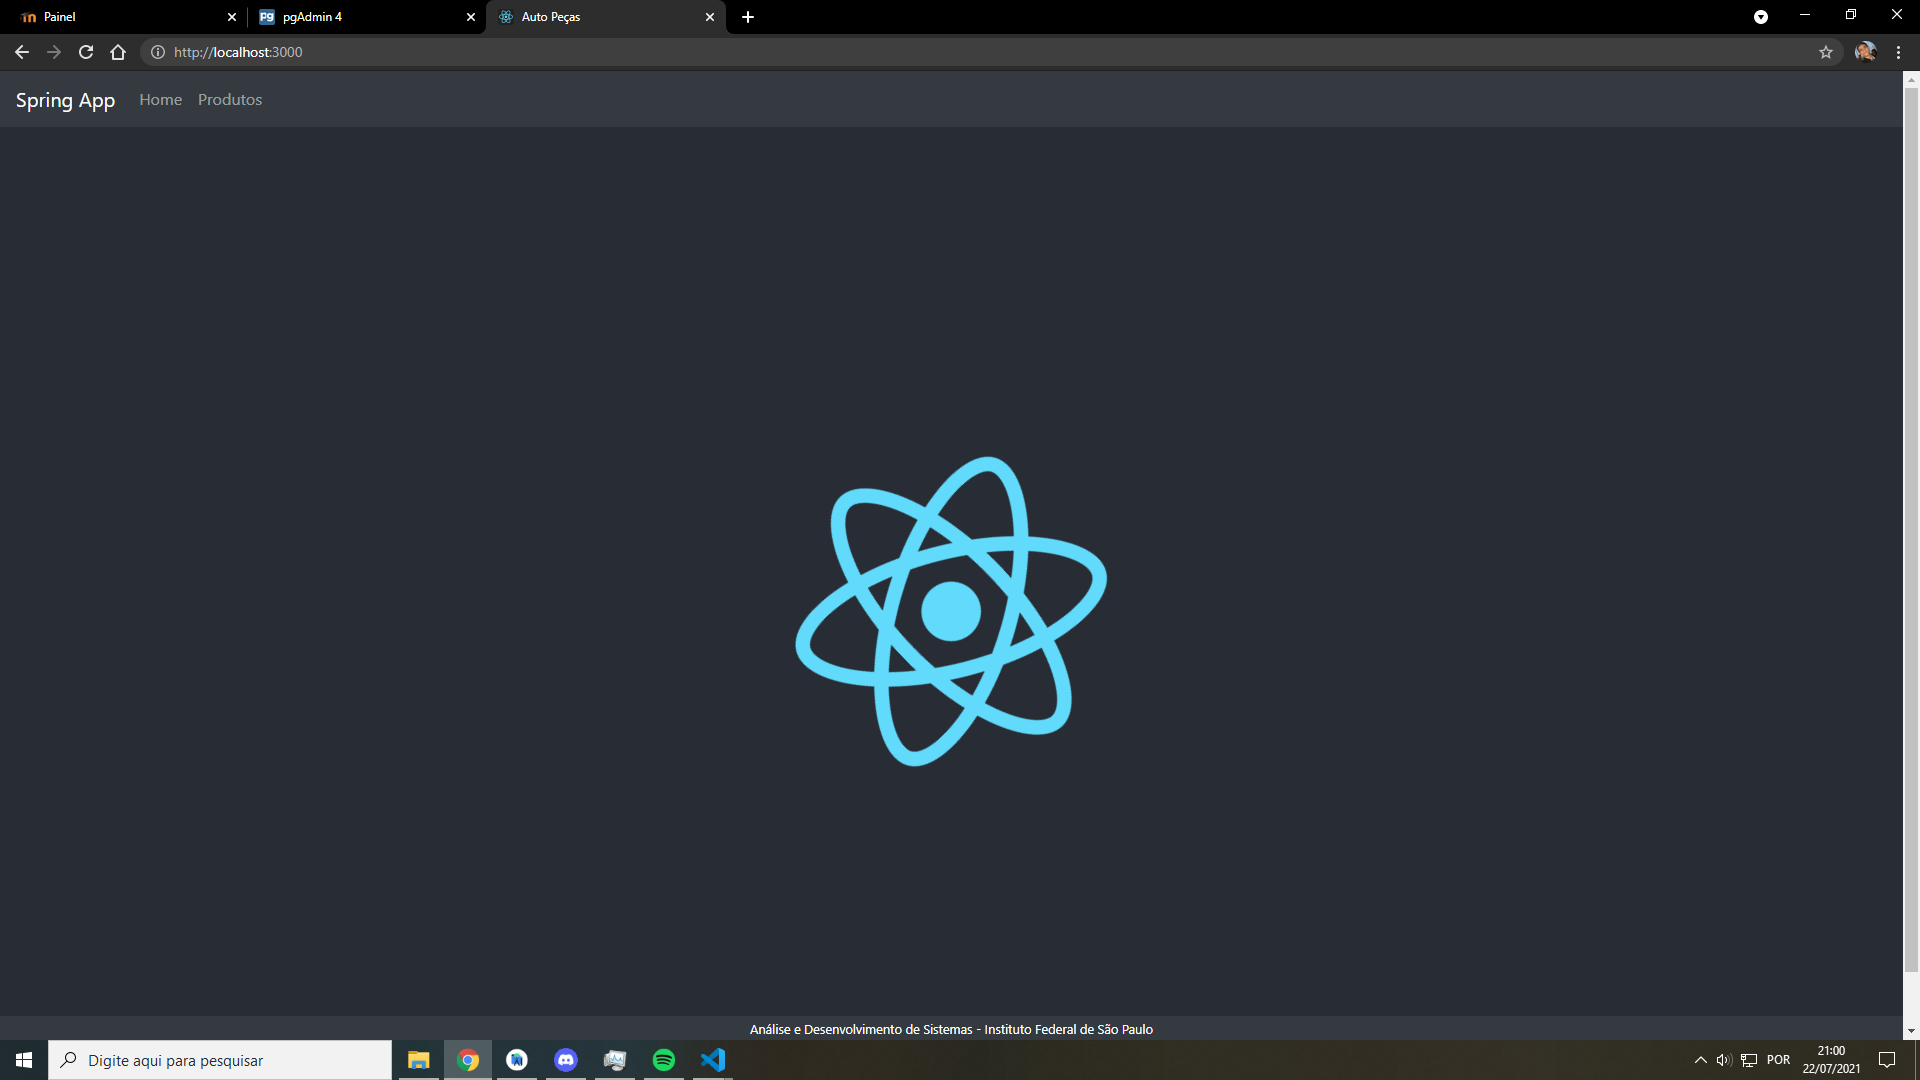Click the scrollbar down arrow
This screenshot has width=1920, height=1080.
[1911, 1031]
